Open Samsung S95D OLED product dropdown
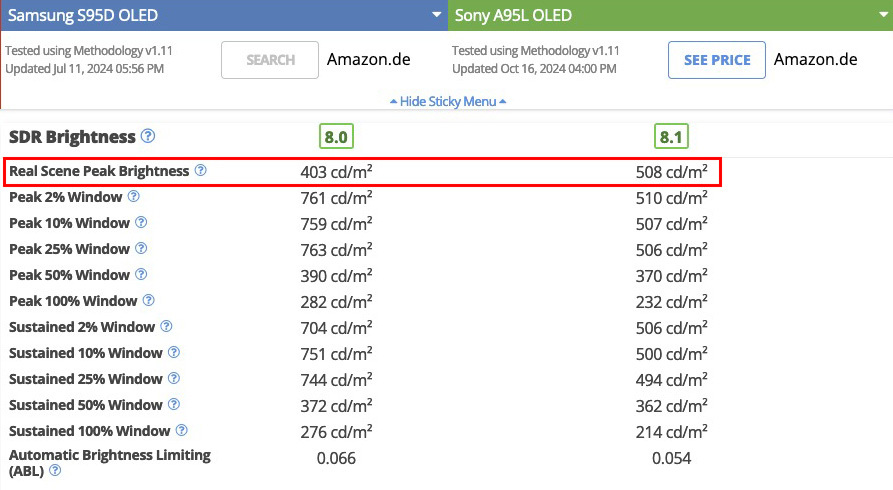This screenshot has width=893, height=490. pyautogui.click(x=436, y=15)
